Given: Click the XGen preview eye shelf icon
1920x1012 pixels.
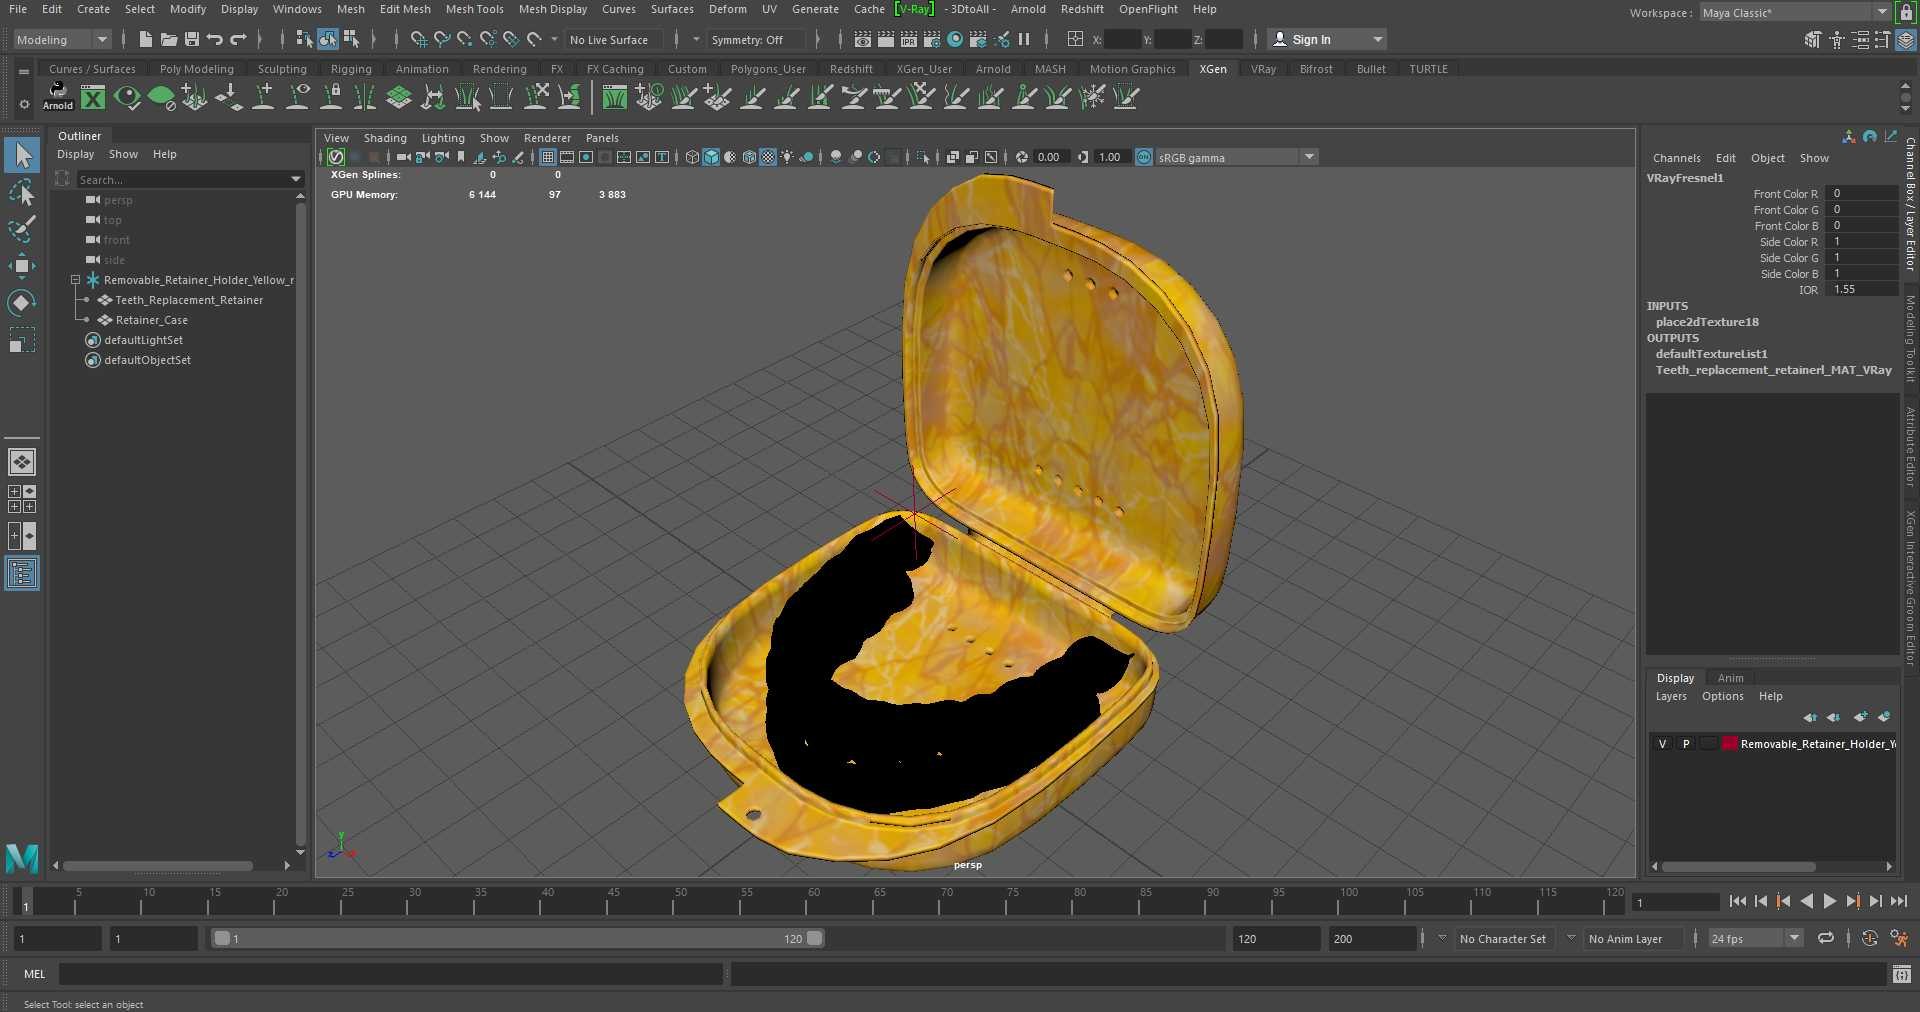Looking at the screenshot, I should coord(127,97).
